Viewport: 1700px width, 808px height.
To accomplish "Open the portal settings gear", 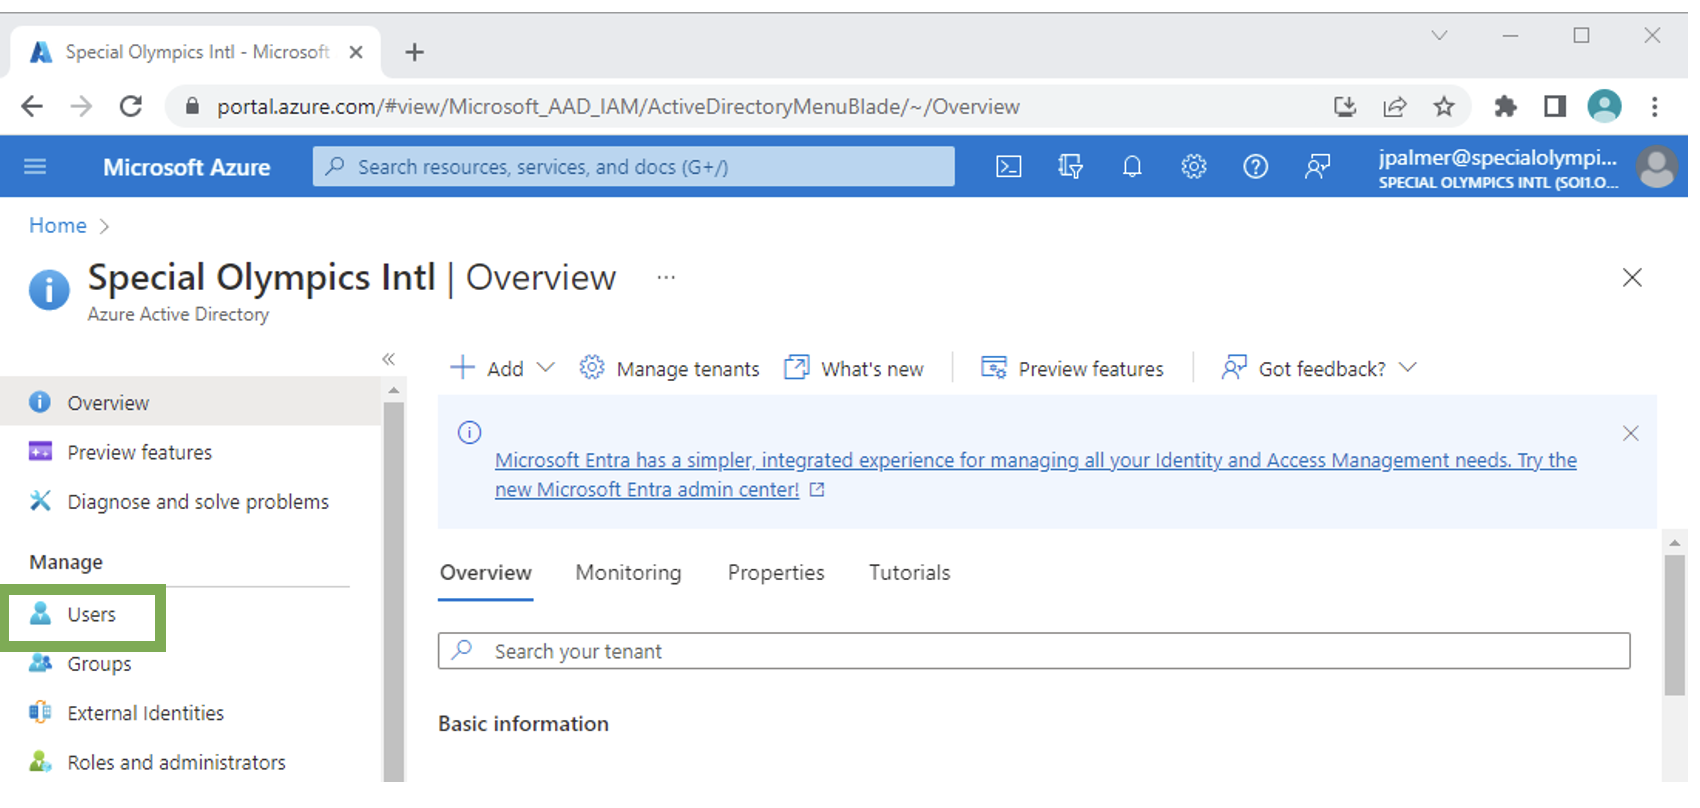I will 1194,167.
